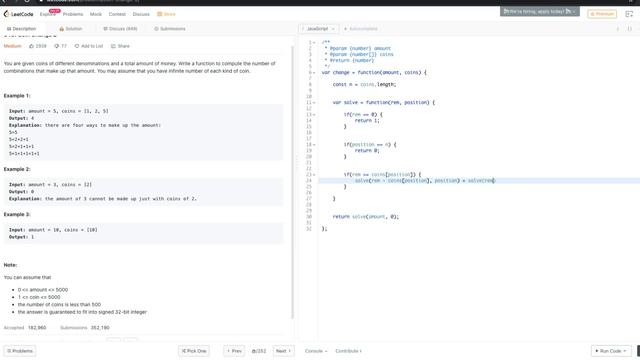Image resolution: width=640 pixels, height=360 pixels.
Task: Click the Submissions 352,190 statistic
Action: [x=85, y=328]
